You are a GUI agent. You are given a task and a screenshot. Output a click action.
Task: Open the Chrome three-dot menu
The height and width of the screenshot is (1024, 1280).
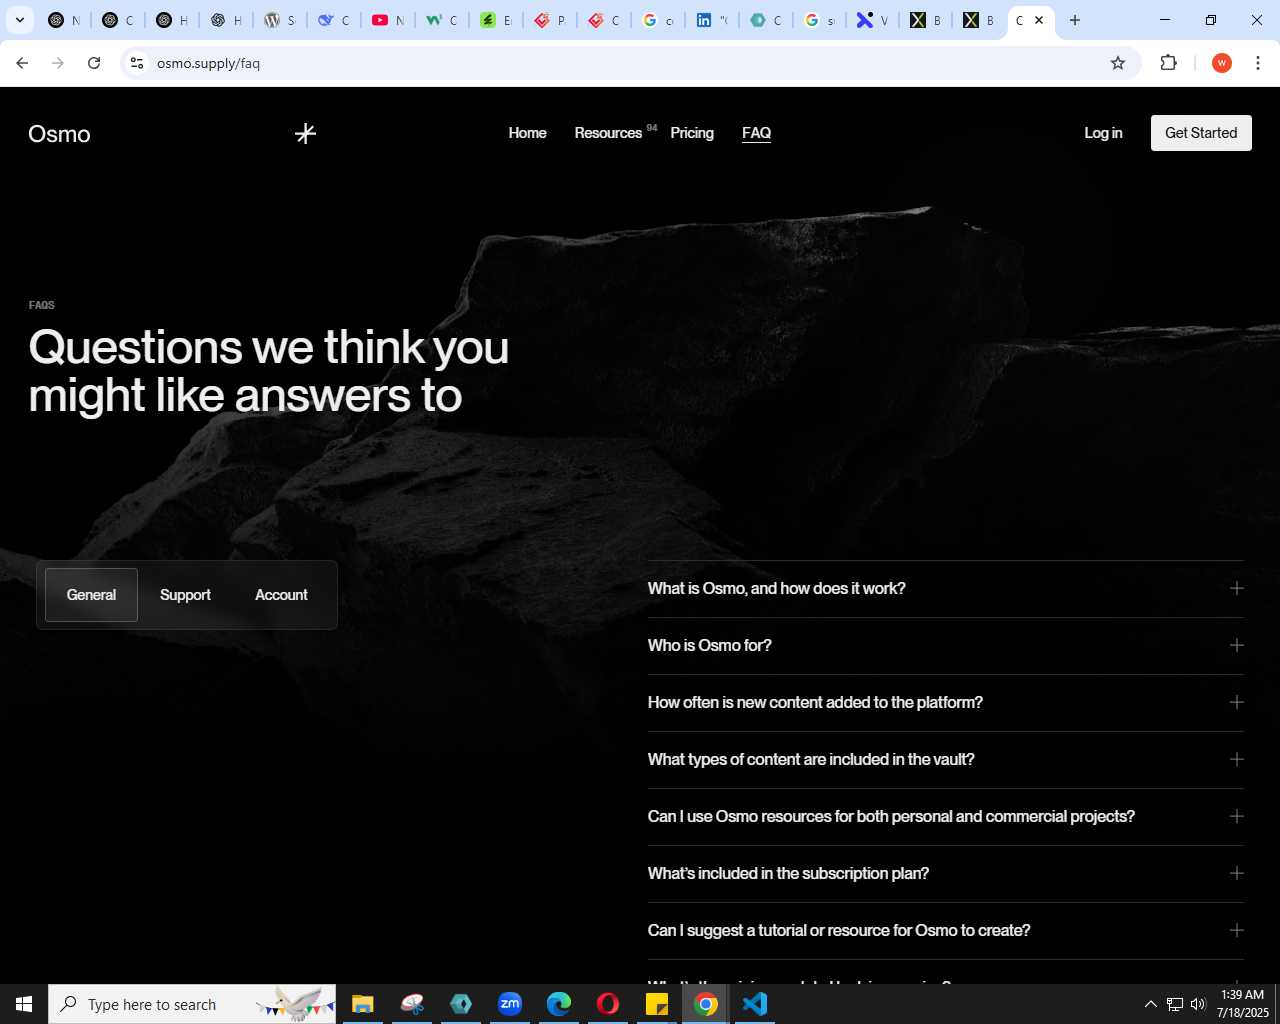tap(1258, 63)
